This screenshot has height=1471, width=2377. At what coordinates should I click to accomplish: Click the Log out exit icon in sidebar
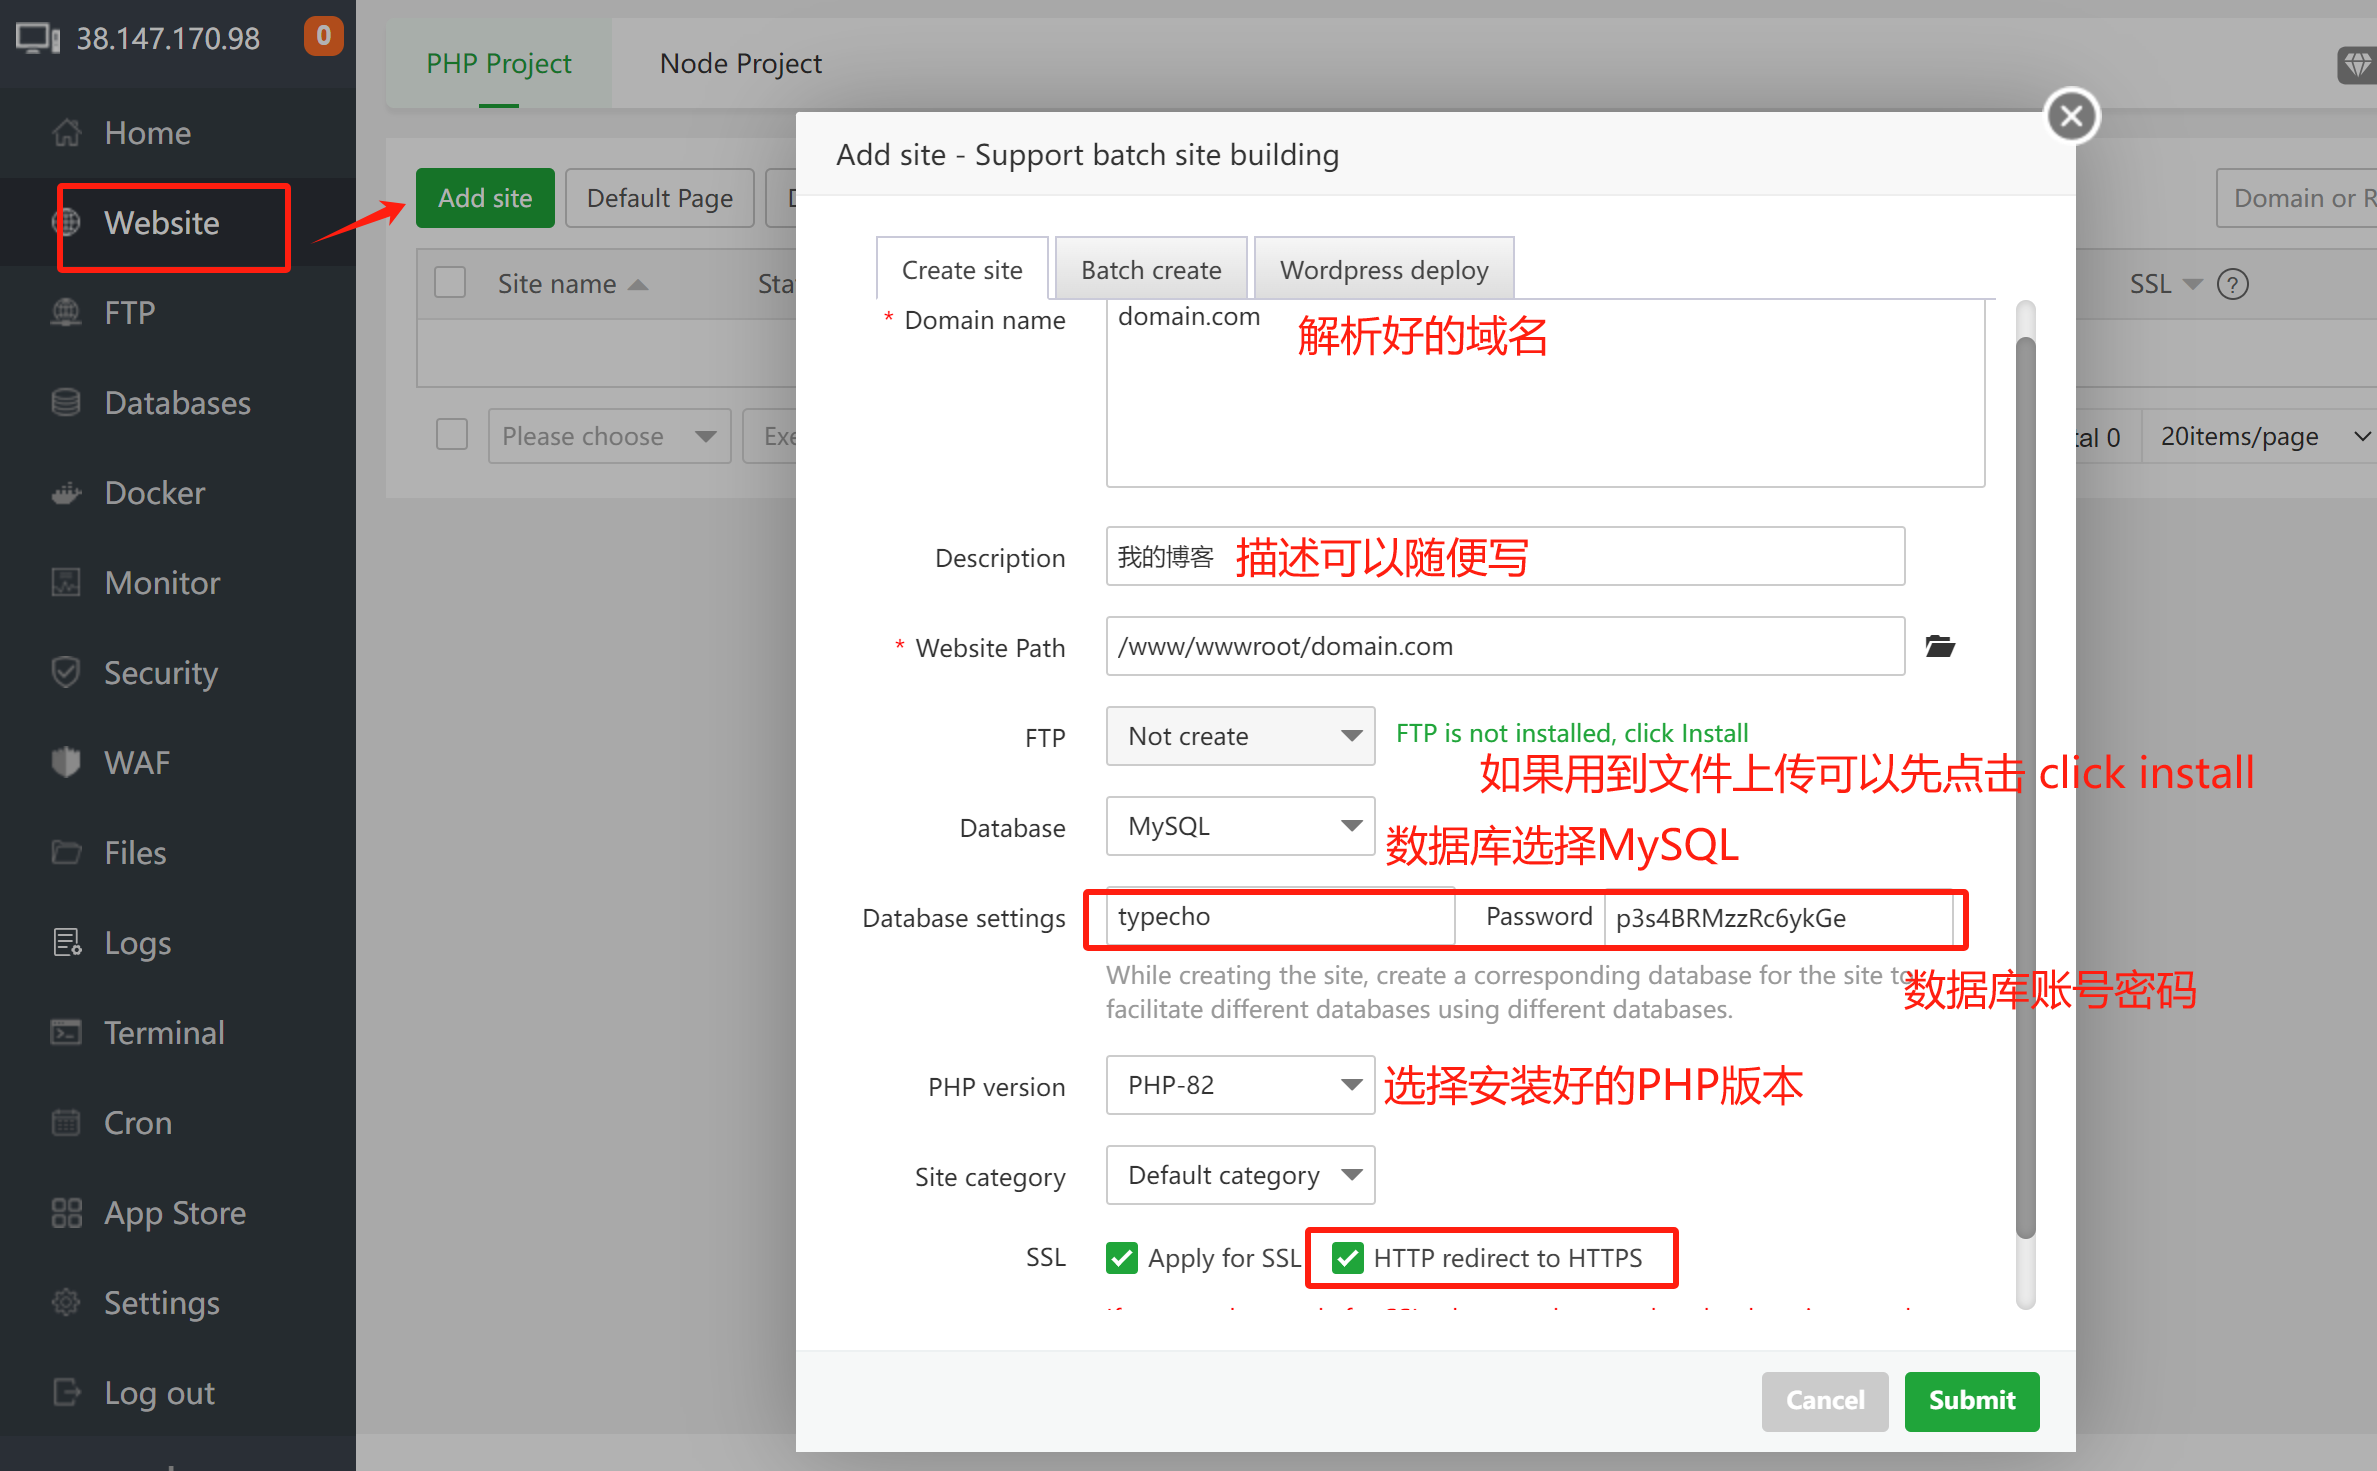coord(66,1392)
